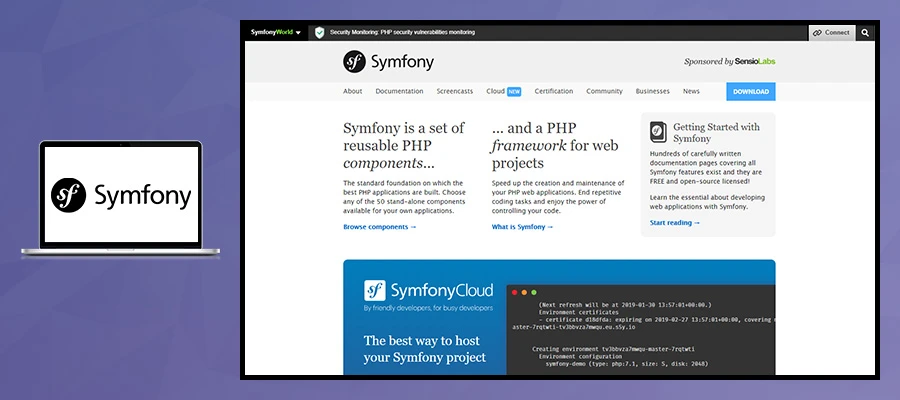Image resolution: width=900 pixels, height=400 pixels.
Task: Click the Symfony logo on laptop screen
Action: tap(121, 196)
